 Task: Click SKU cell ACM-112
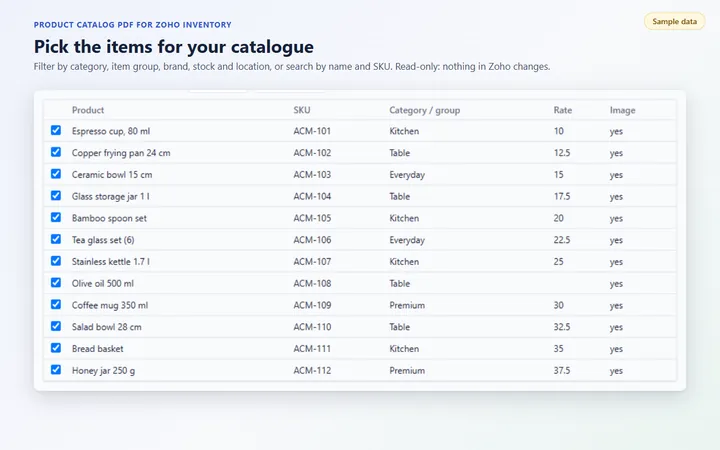[312, 371]
